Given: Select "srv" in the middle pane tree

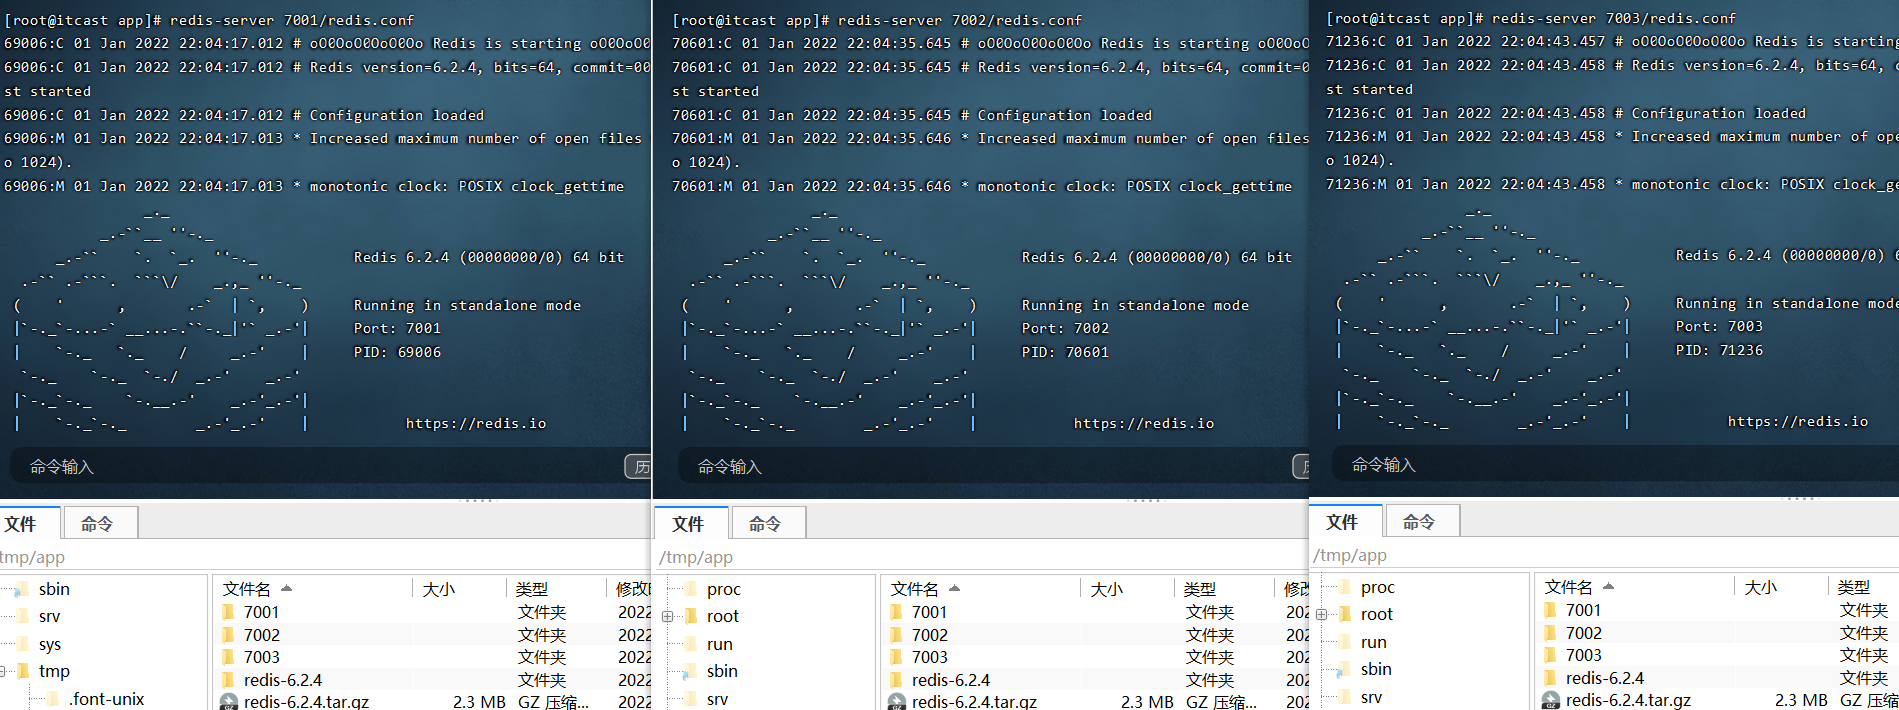Looking at the screenshot, I should coord(717,699).
